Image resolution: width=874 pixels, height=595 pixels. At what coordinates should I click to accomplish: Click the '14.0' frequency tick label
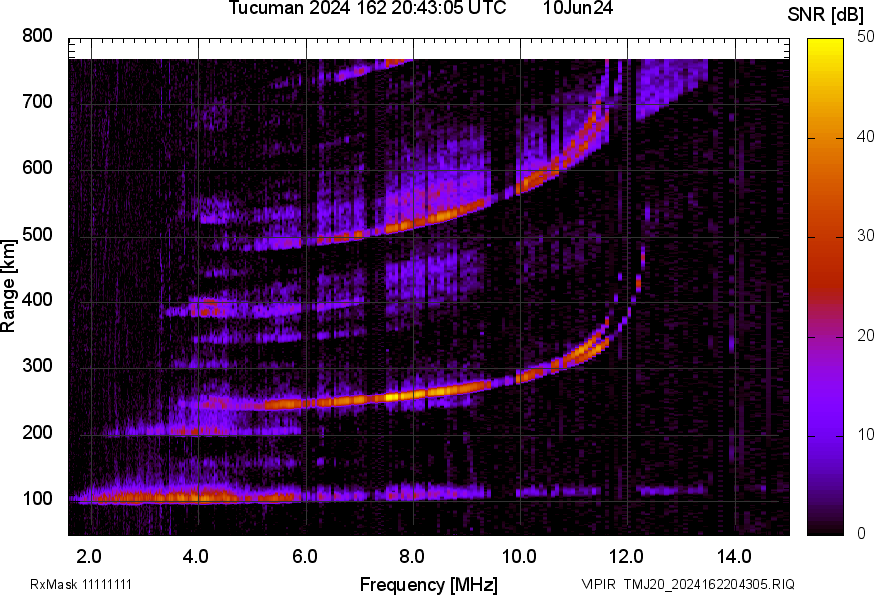[x=734, y=556]
